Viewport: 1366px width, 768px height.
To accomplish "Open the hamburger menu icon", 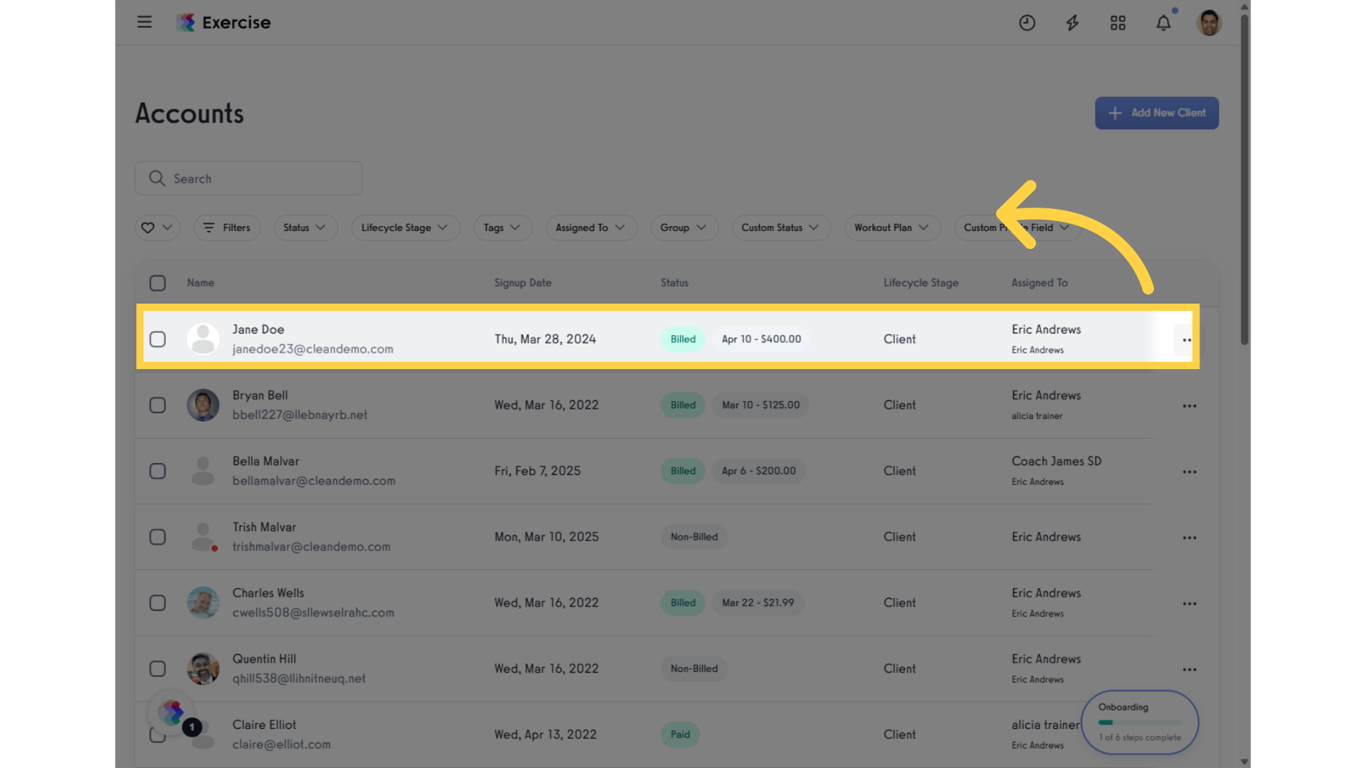I will [144, 21].
